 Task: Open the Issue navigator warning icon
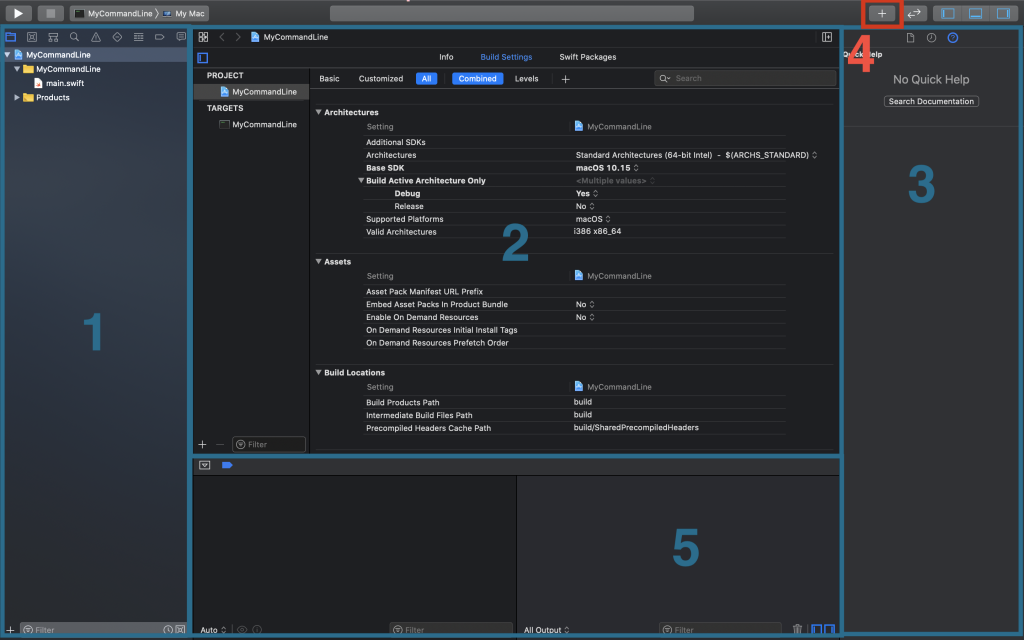[96, 37]
